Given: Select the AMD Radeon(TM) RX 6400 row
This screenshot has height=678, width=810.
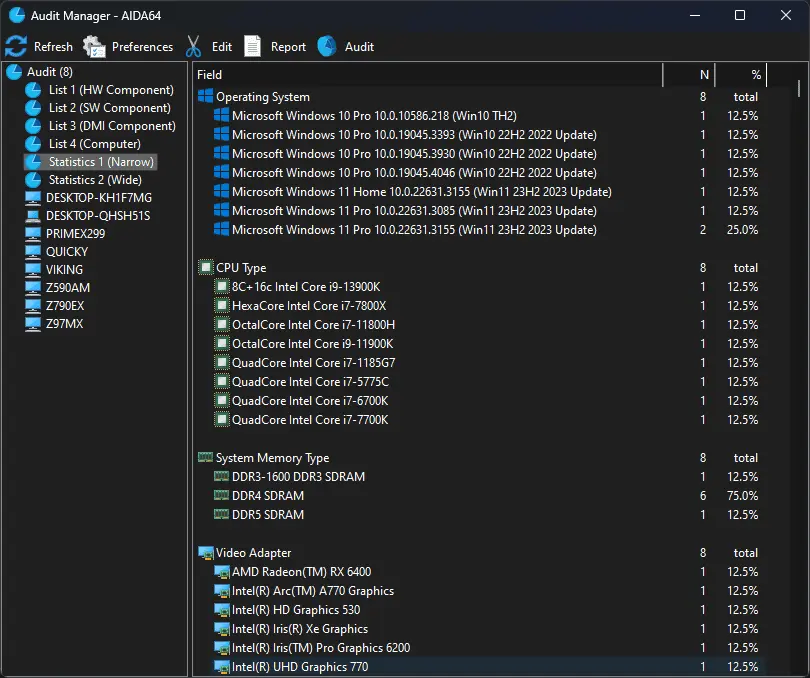Looking at the screenshot, I should 478,572.
